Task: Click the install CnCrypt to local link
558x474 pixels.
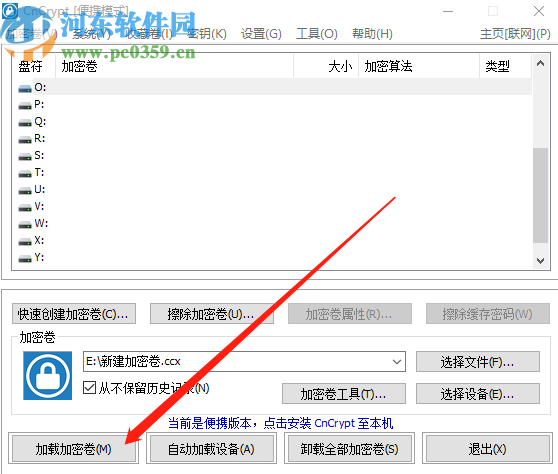Action: [281, 423]
